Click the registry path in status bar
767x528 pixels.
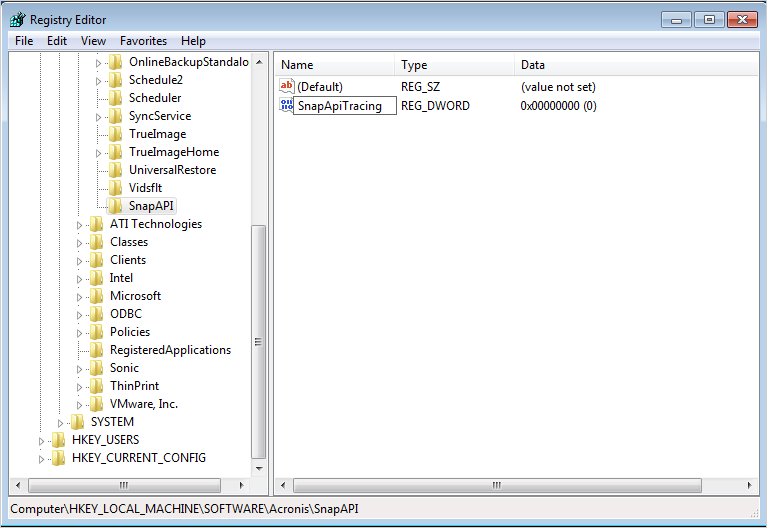click(x=184, y=509)
